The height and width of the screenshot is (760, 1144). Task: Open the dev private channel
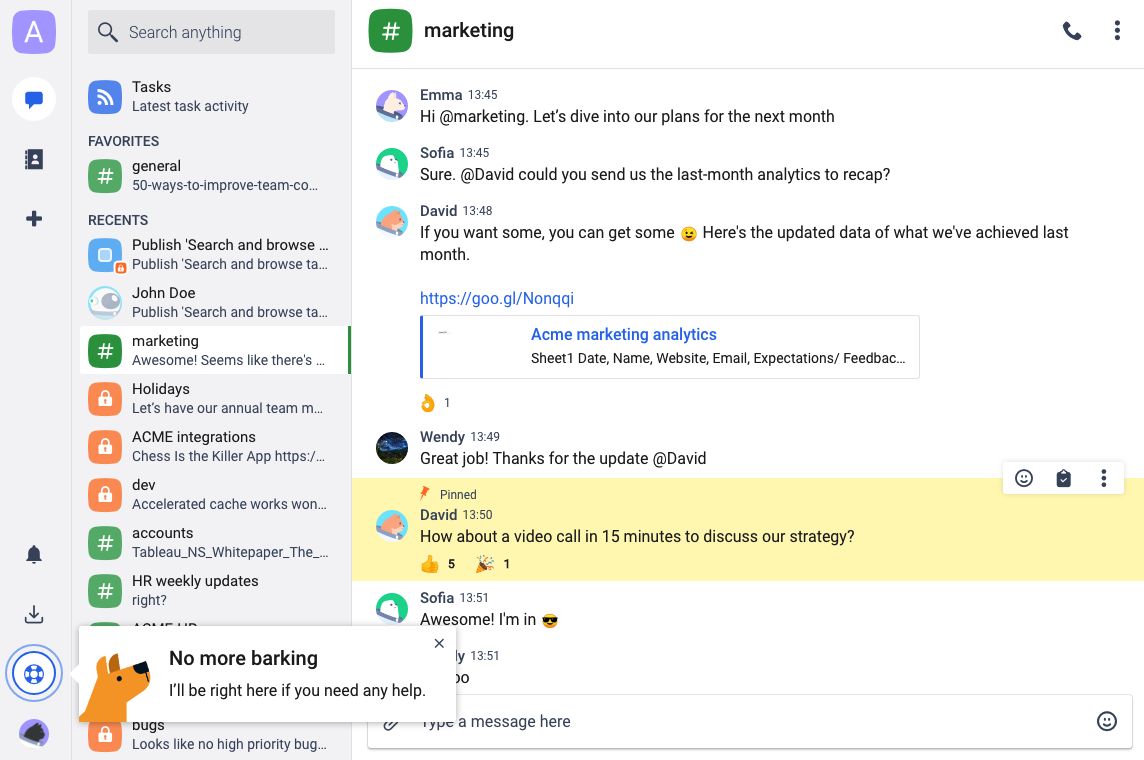tap(215, 495)
